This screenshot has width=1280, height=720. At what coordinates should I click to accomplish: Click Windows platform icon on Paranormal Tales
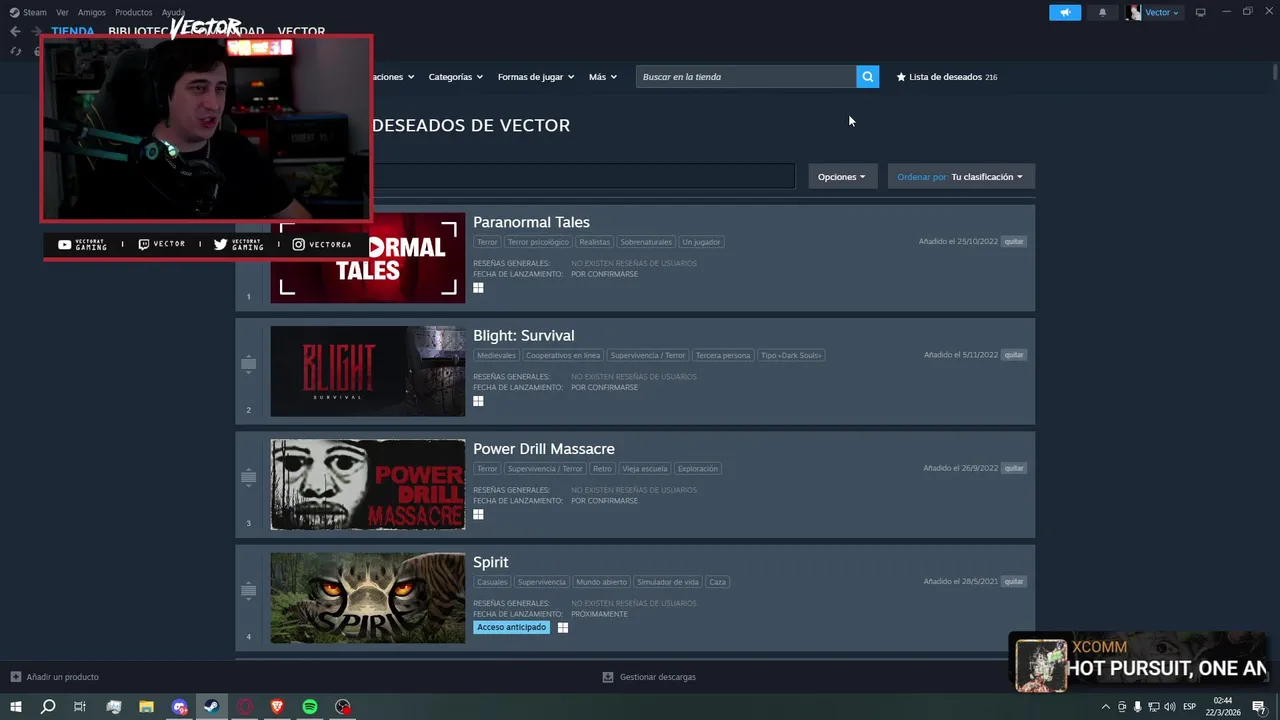[478, 288]
